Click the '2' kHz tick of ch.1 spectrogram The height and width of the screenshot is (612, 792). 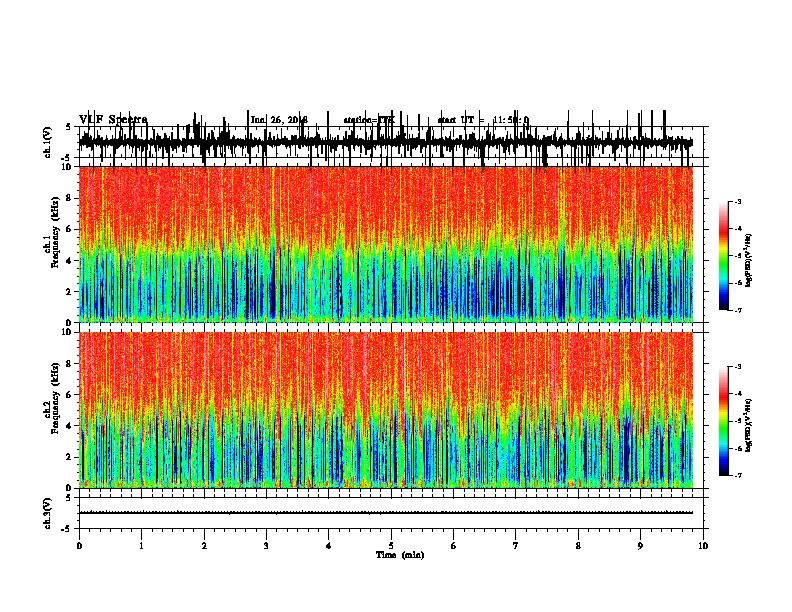70,291
